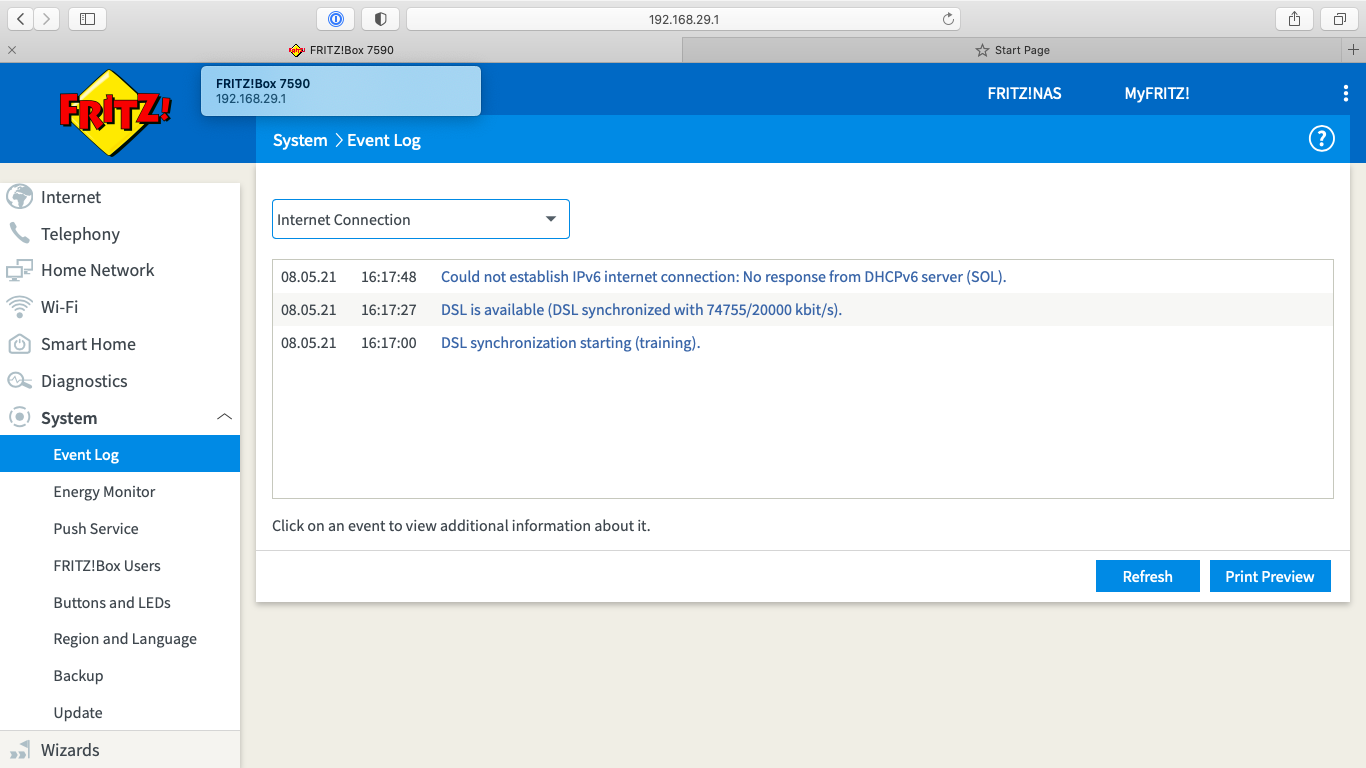Switch to the Start Page tab
This screenshot has width=1366, height=768.
pyautogui.click(x=1013, y=49)
